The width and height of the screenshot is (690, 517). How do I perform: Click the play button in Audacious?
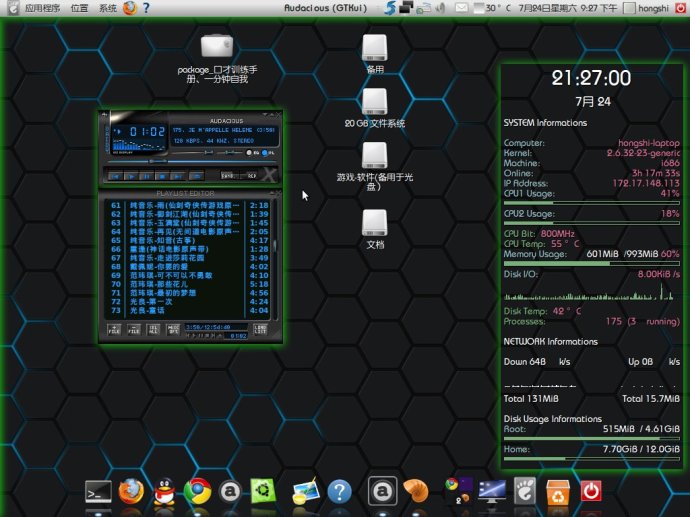[x=133, y=176]
